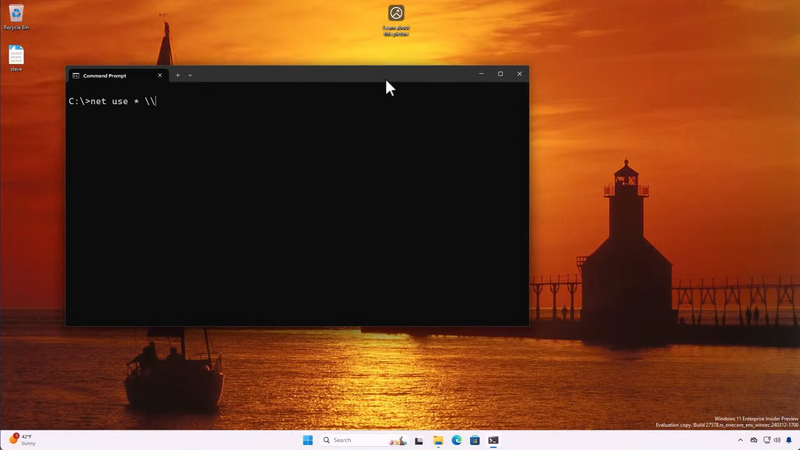Launch File Explorer from the taskbar
The width and height of the screenshot is (800, 450).
coord(438,440)
